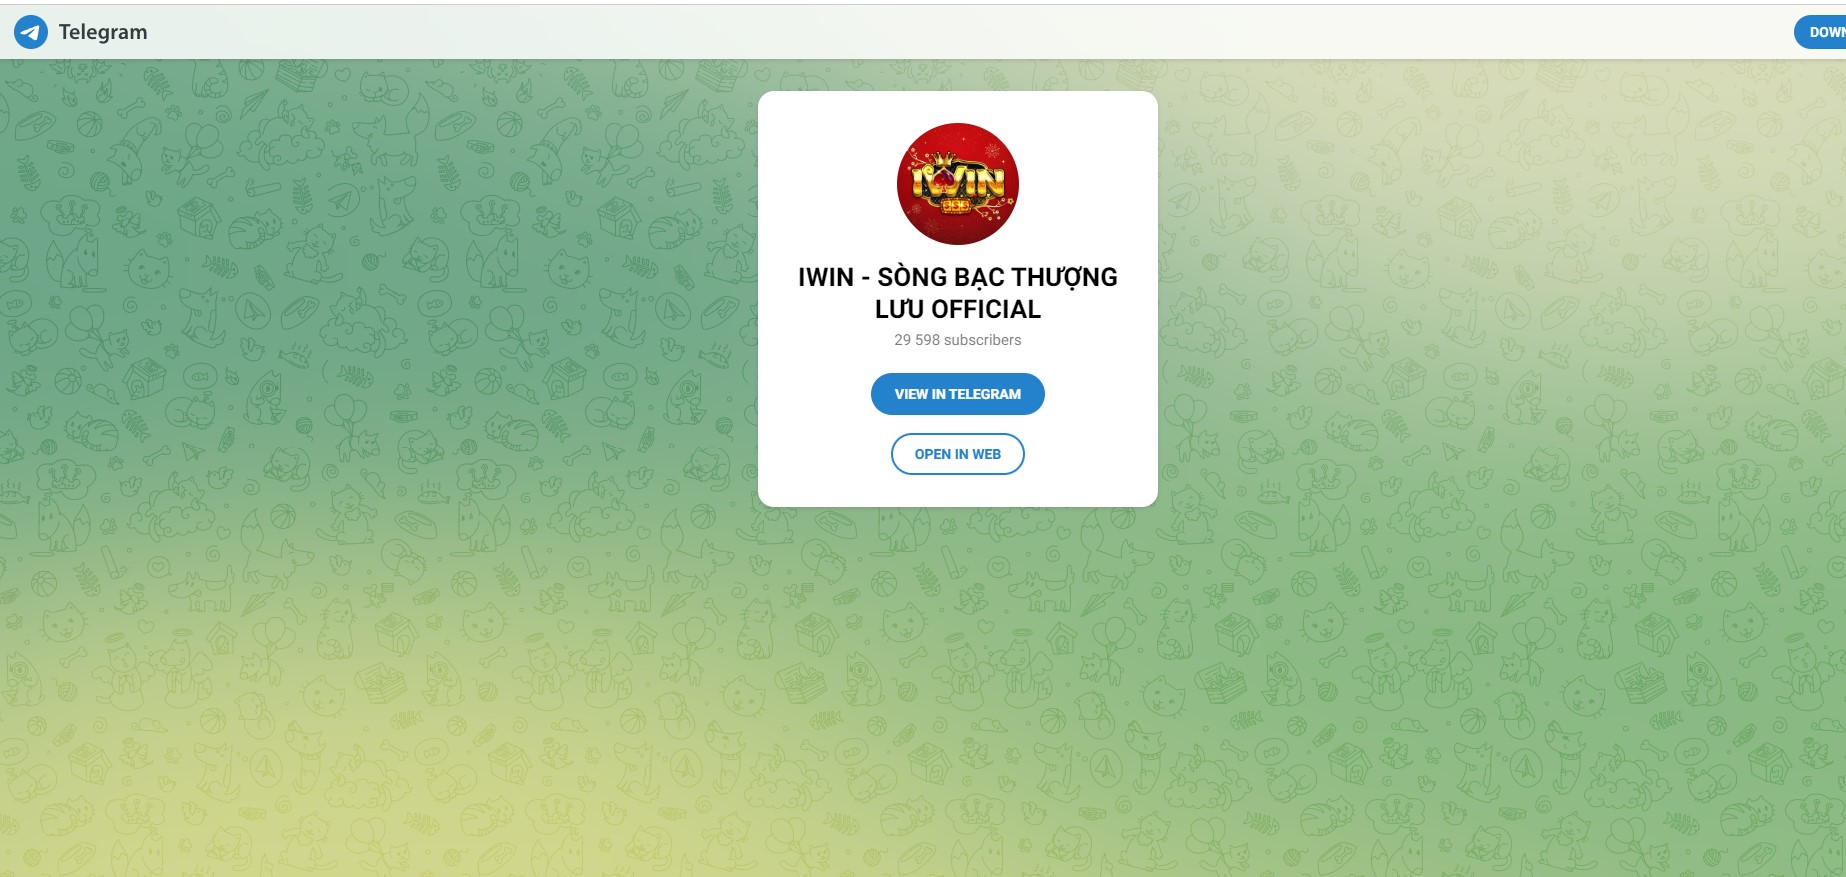
Task: Click the 29 598 subscriber number
Action: click(x=917, y=340)
